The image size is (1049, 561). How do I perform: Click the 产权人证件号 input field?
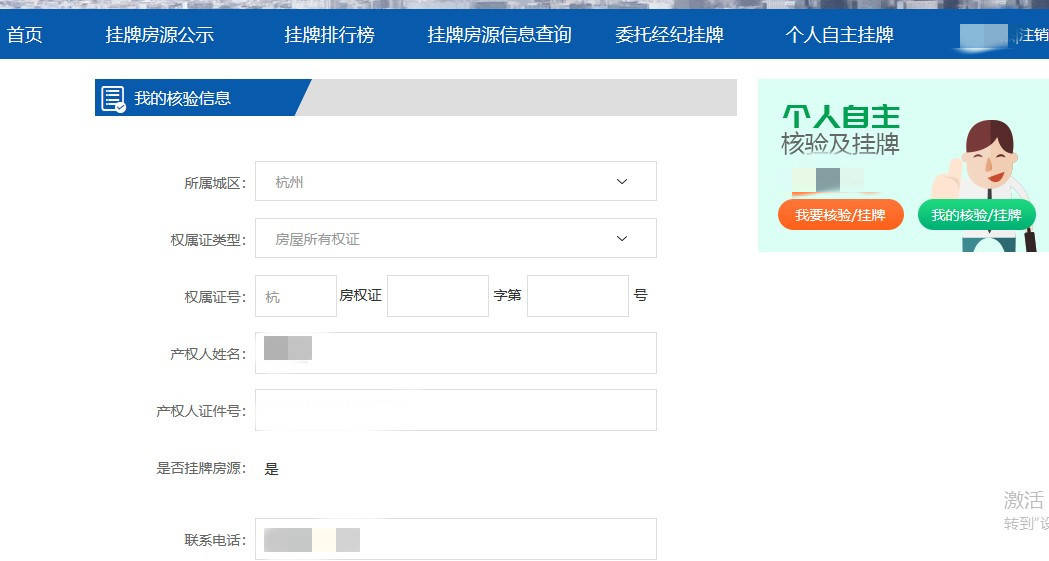pyautogui.click(x=456, y=410)
